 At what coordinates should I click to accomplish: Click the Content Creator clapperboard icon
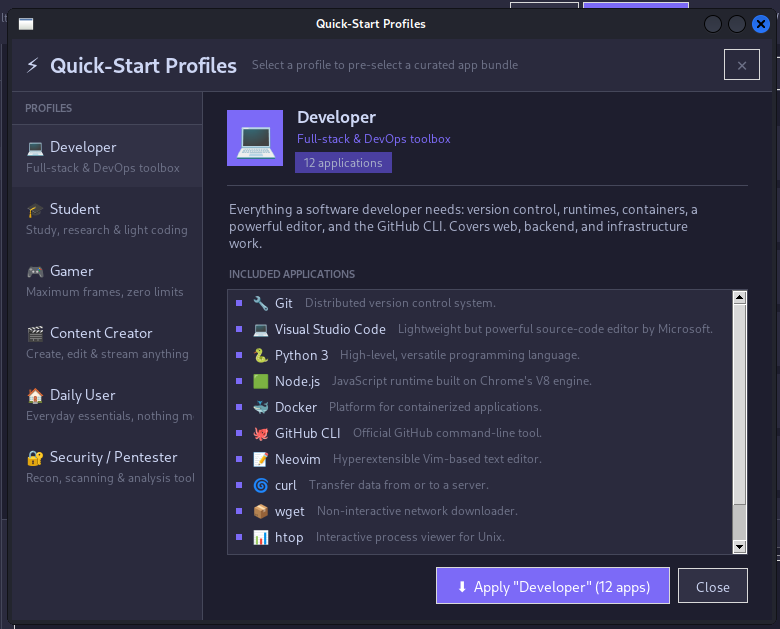(x=35, y=334)
